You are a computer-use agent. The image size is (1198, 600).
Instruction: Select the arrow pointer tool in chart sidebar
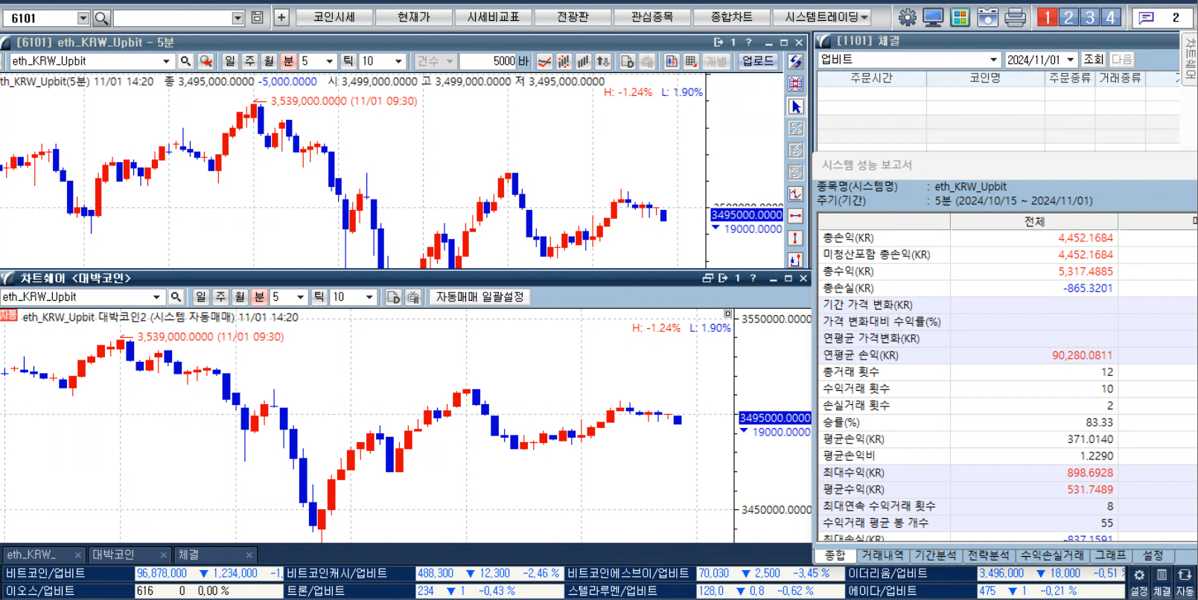coord(796,106)
